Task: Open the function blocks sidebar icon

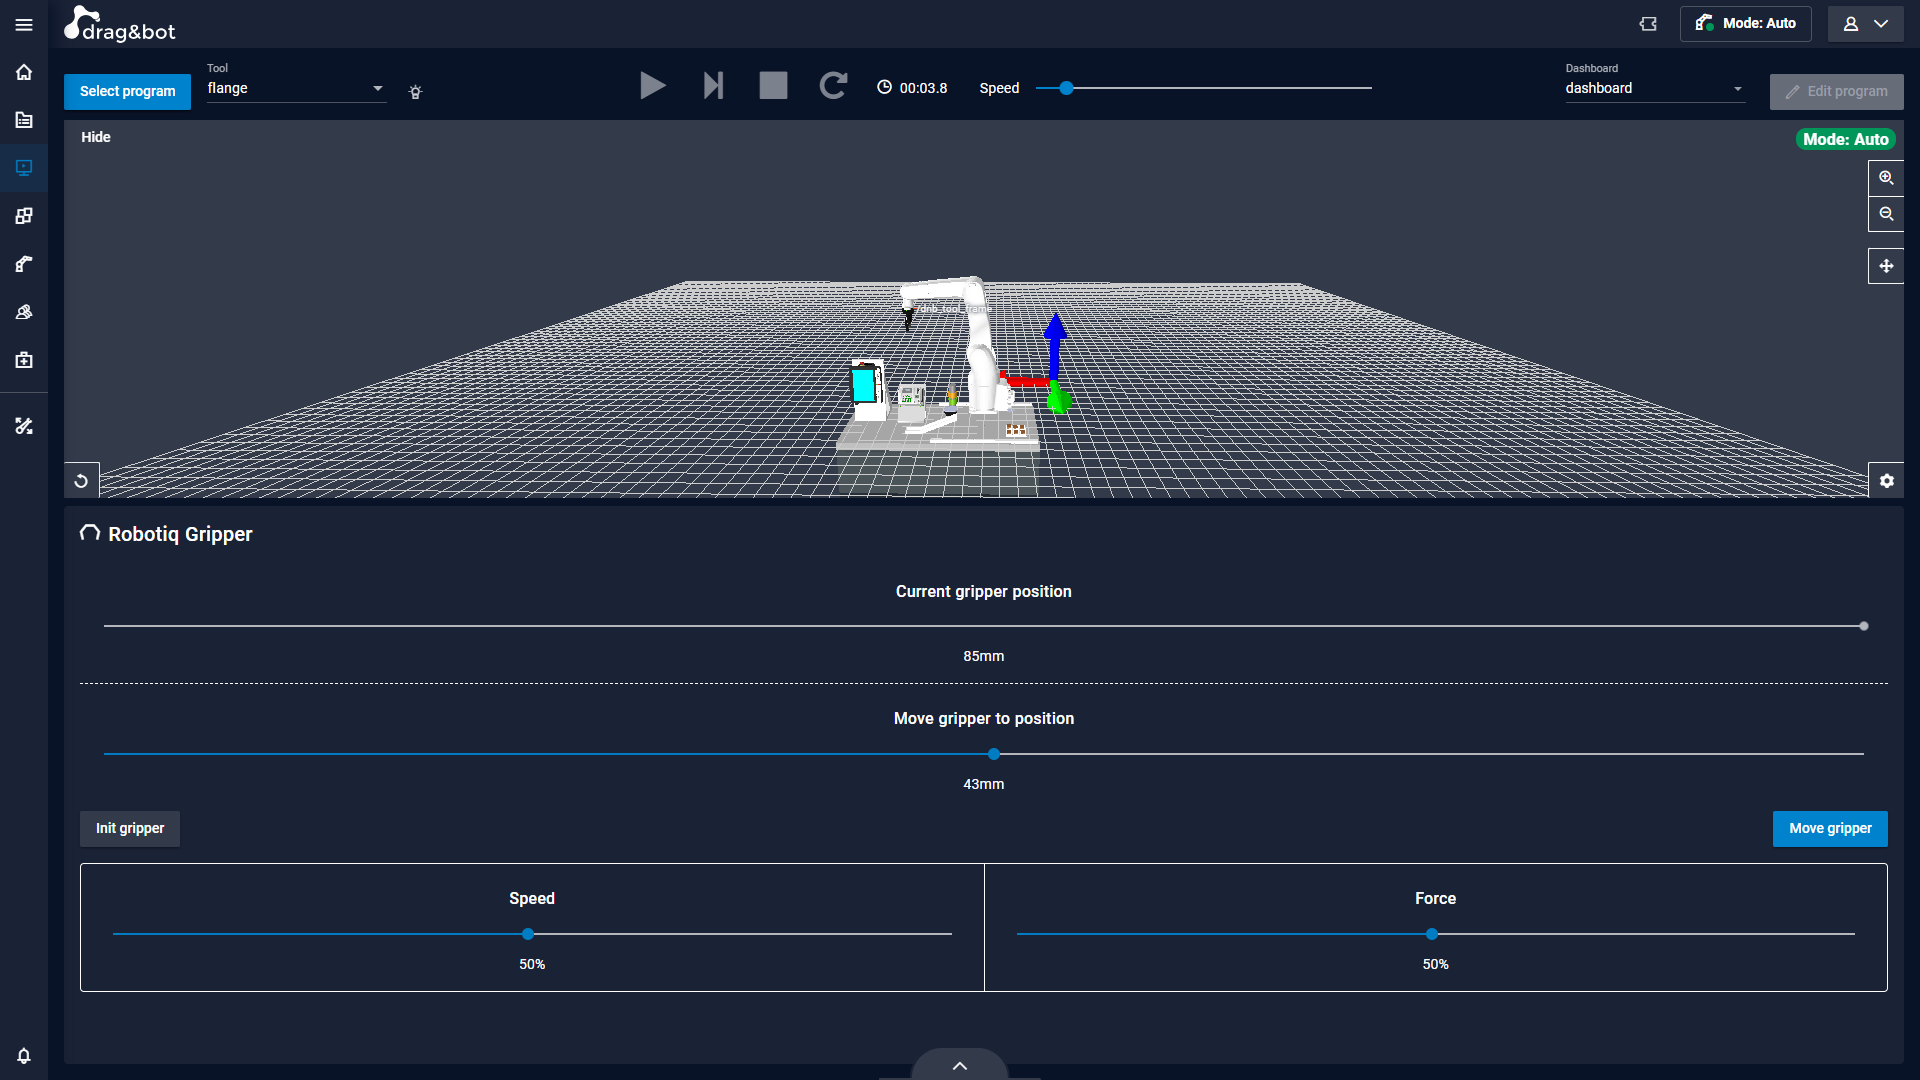Action: pos(24,216)
